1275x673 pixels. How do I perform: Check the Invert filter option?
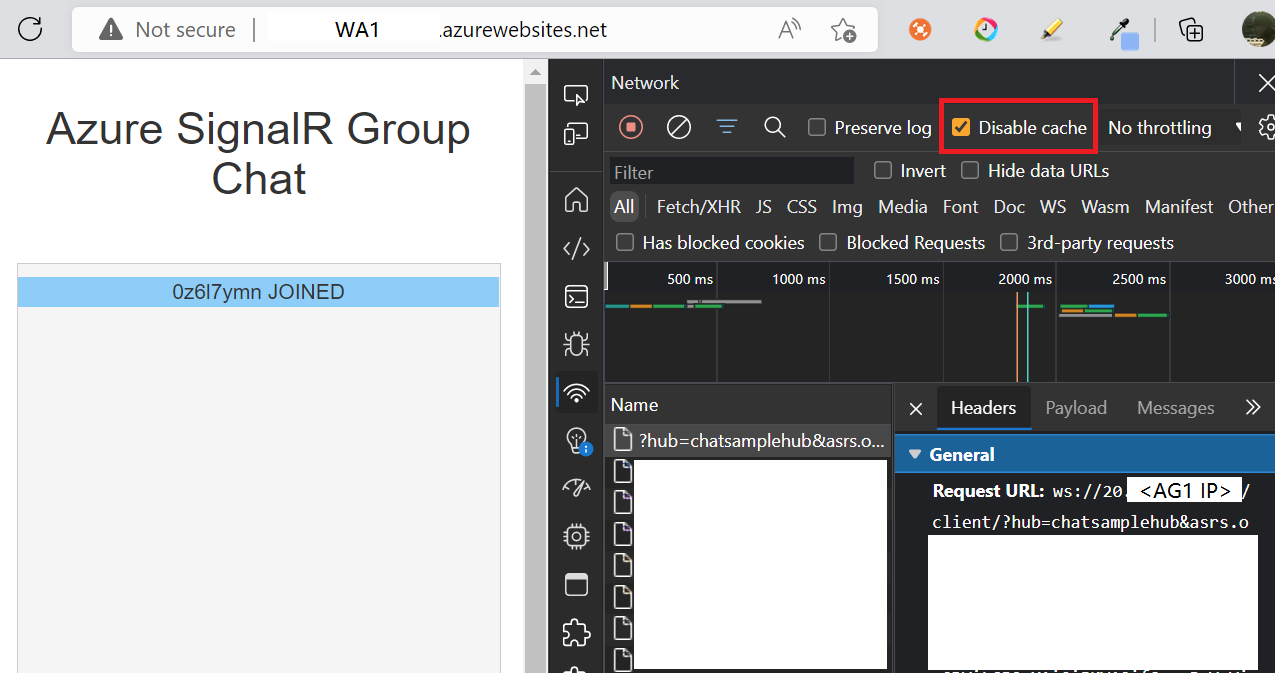[882, 170]
